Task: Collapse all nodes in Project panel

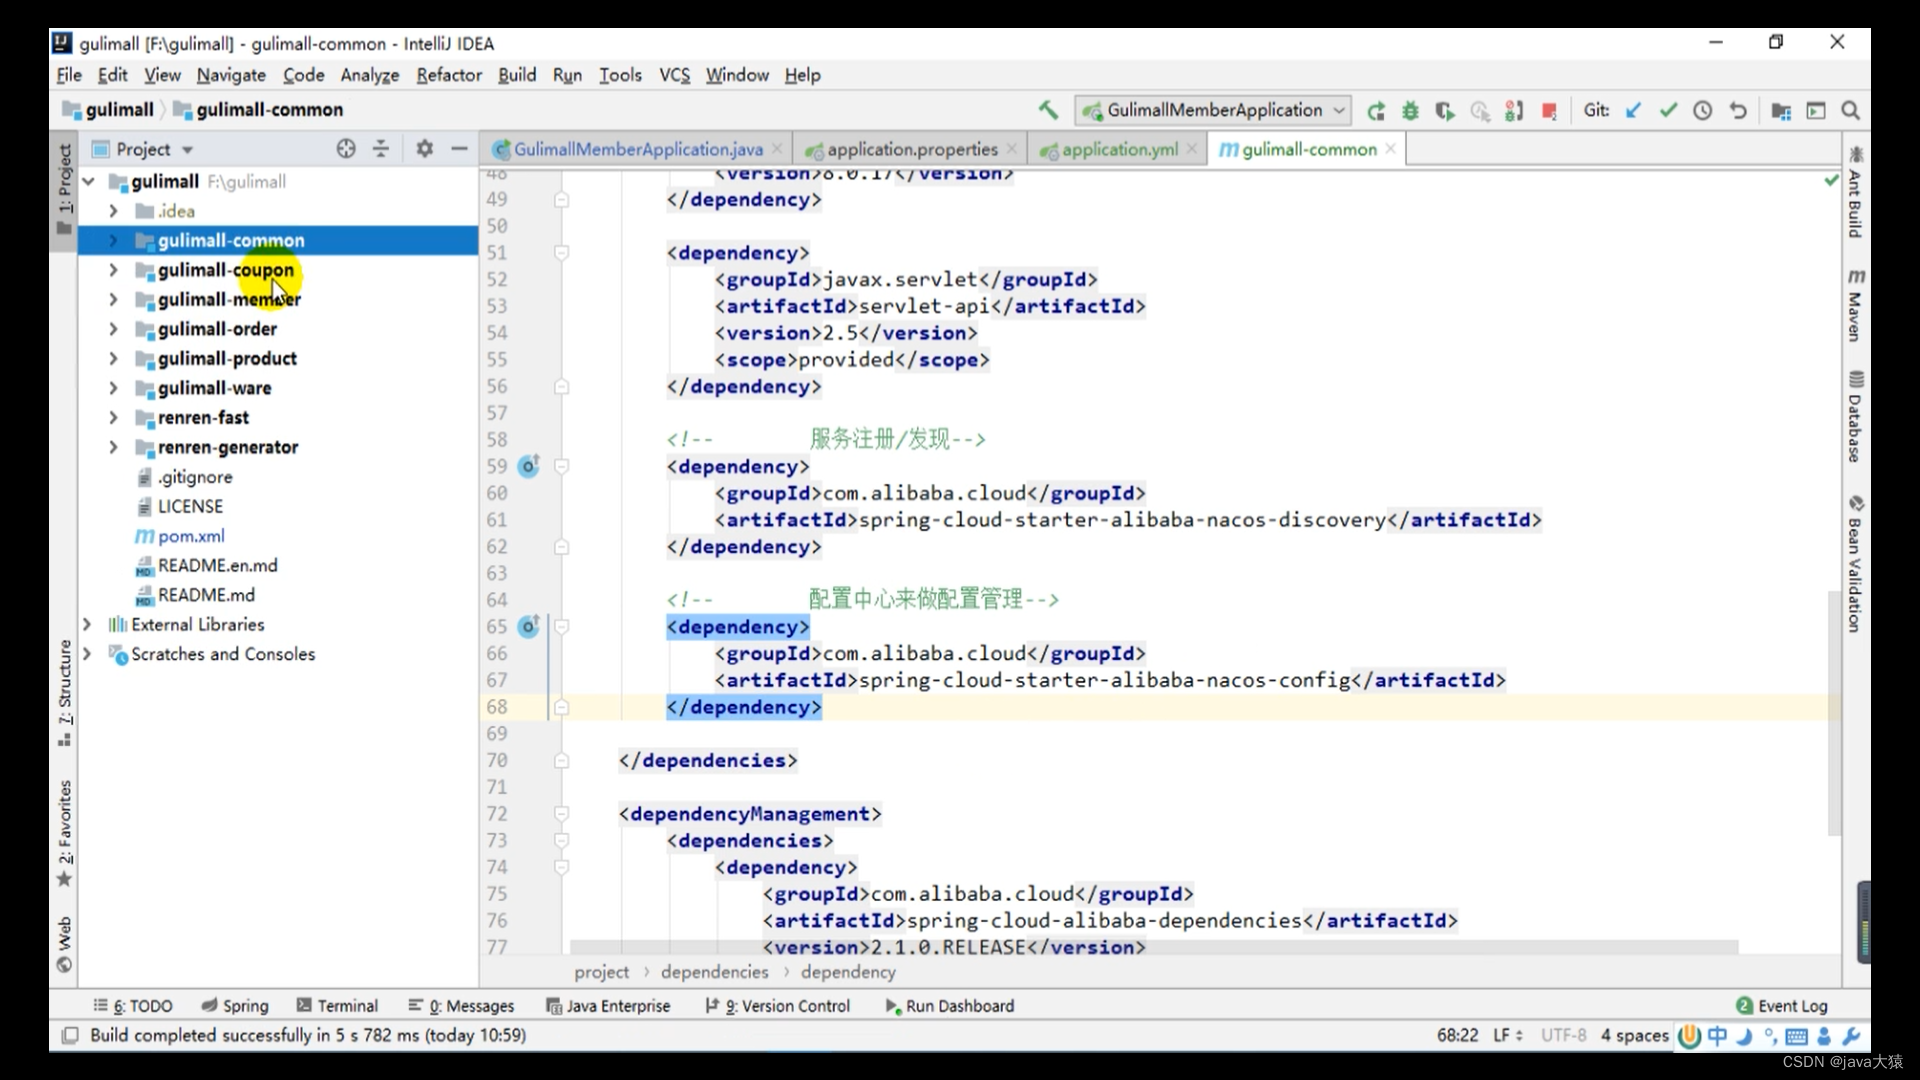Action: [x=381, y=149]
